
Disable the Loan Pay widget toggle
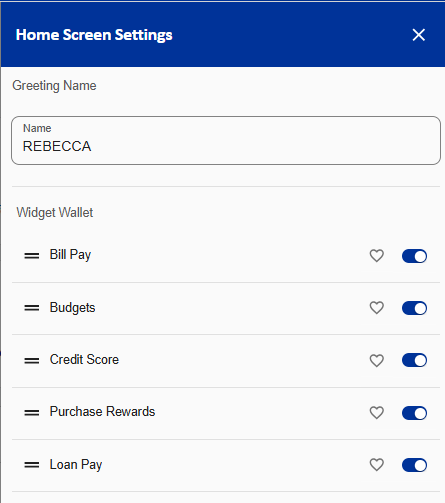click(x=414, y=465)
